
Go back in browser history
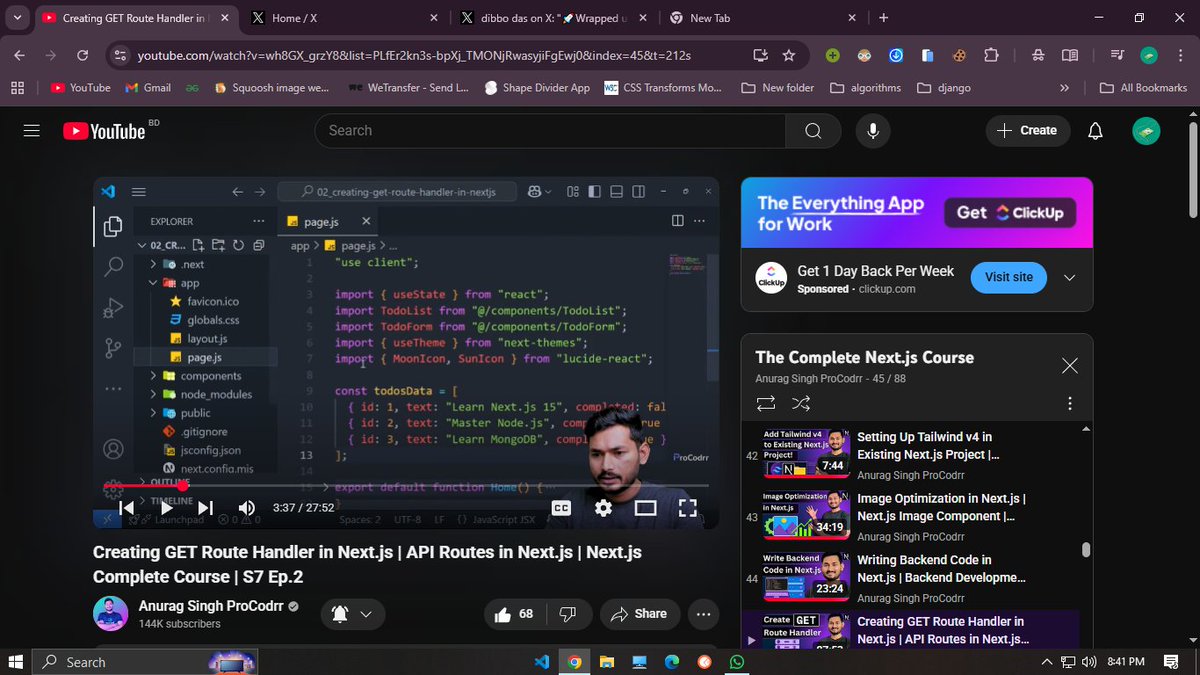coord(20,56)
